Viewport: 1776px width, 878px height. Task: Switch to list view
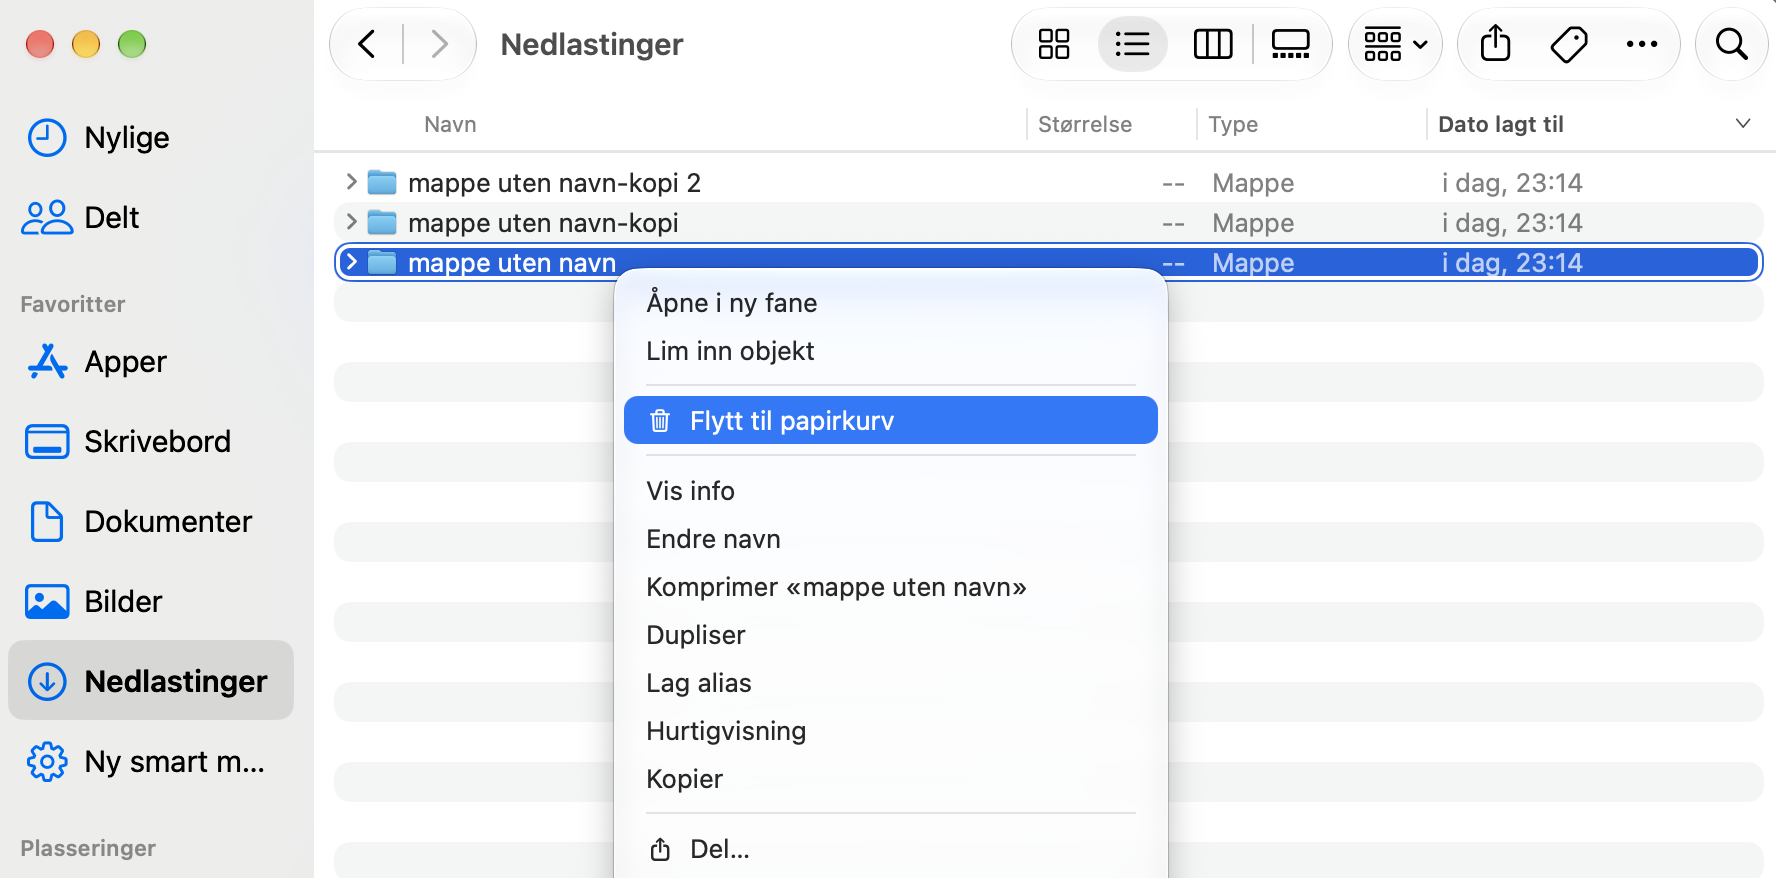point(1132,44)
